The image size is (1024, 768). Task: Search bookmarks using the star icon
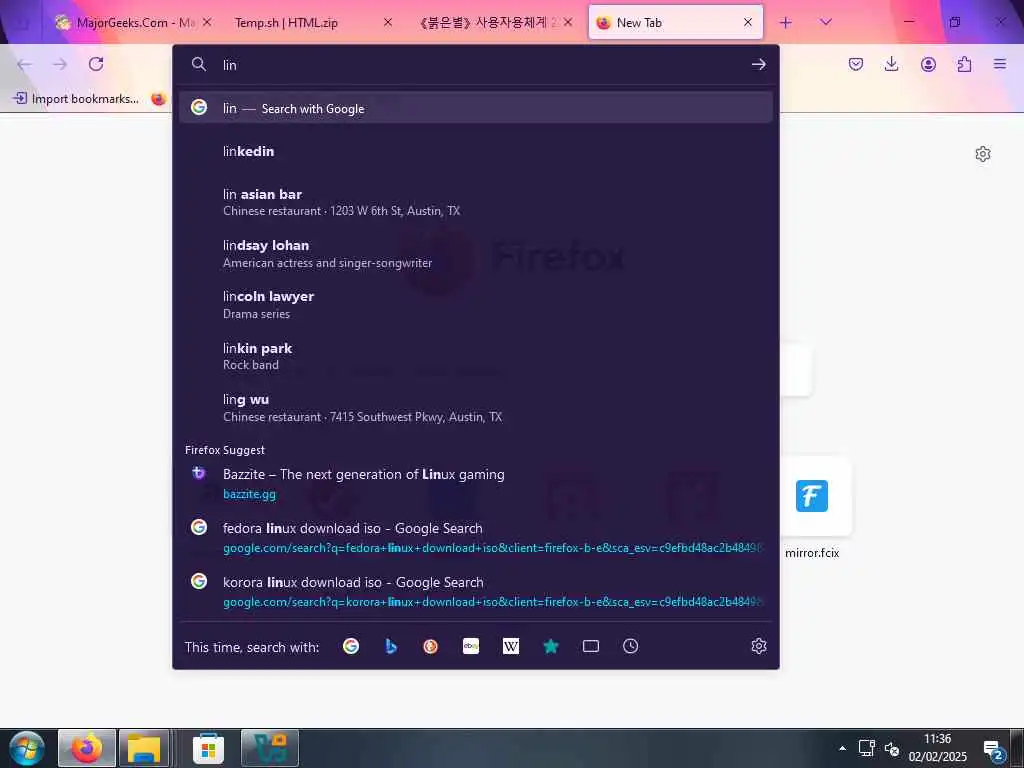coord(551,646)
